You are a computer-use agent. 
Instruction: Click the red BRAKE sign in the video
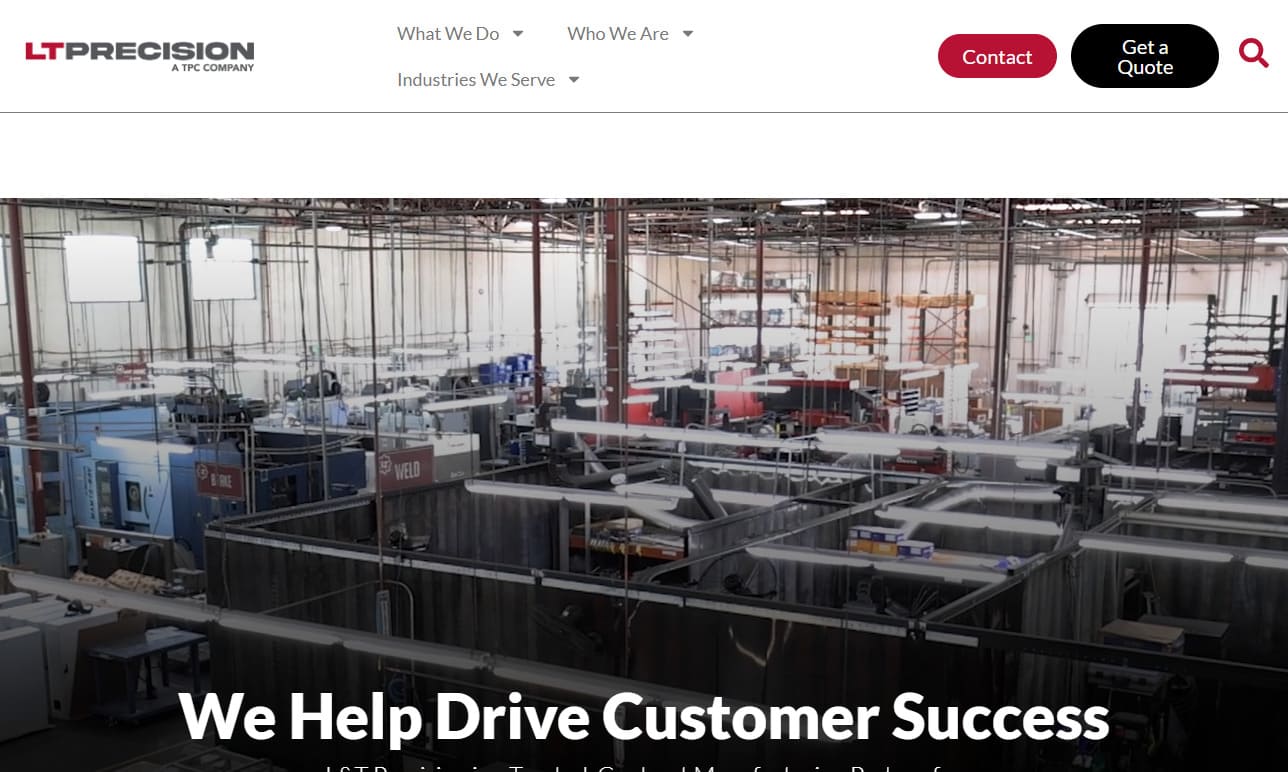pyautogui.click(x=220, y=480)
